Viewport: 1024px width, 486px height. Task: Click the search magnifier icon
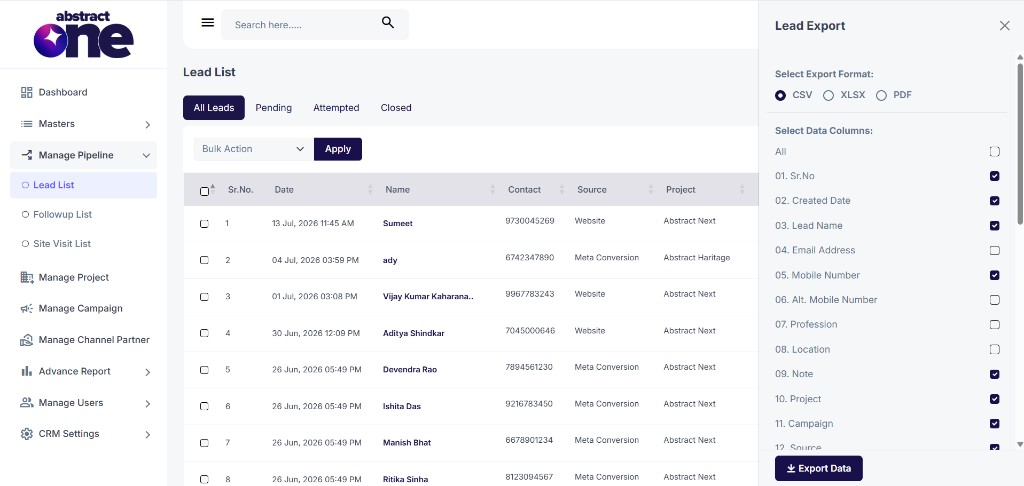tap(388, 23)
